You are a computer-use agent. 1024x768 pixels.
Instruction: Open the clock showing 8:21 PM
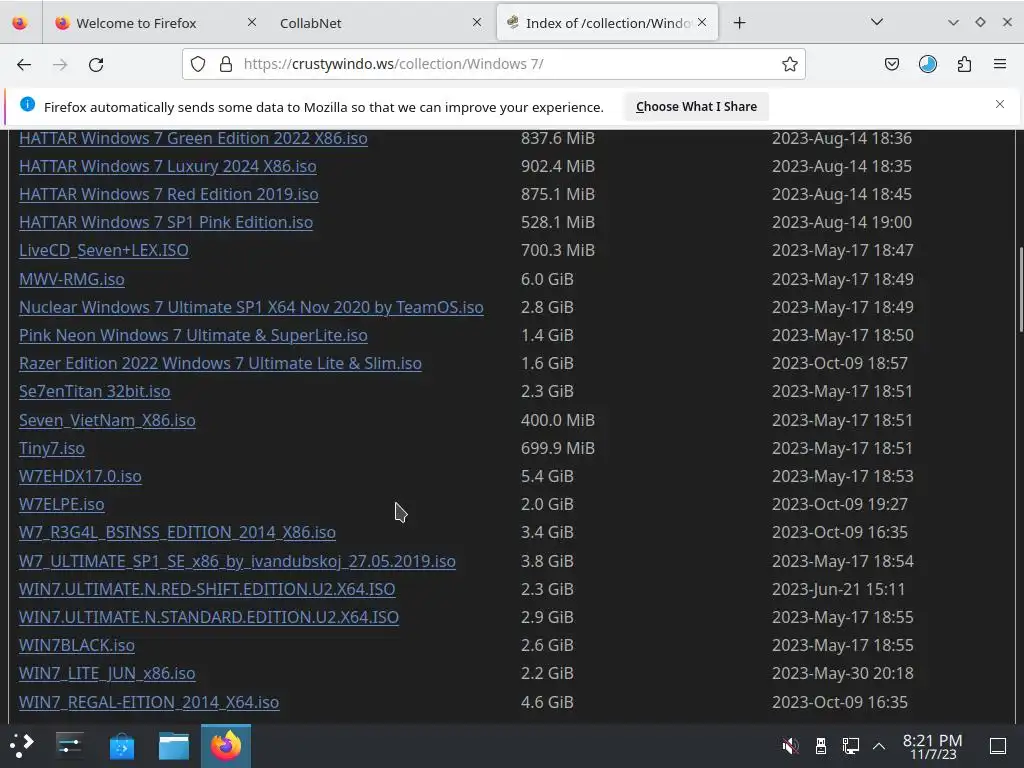point(932,746)
